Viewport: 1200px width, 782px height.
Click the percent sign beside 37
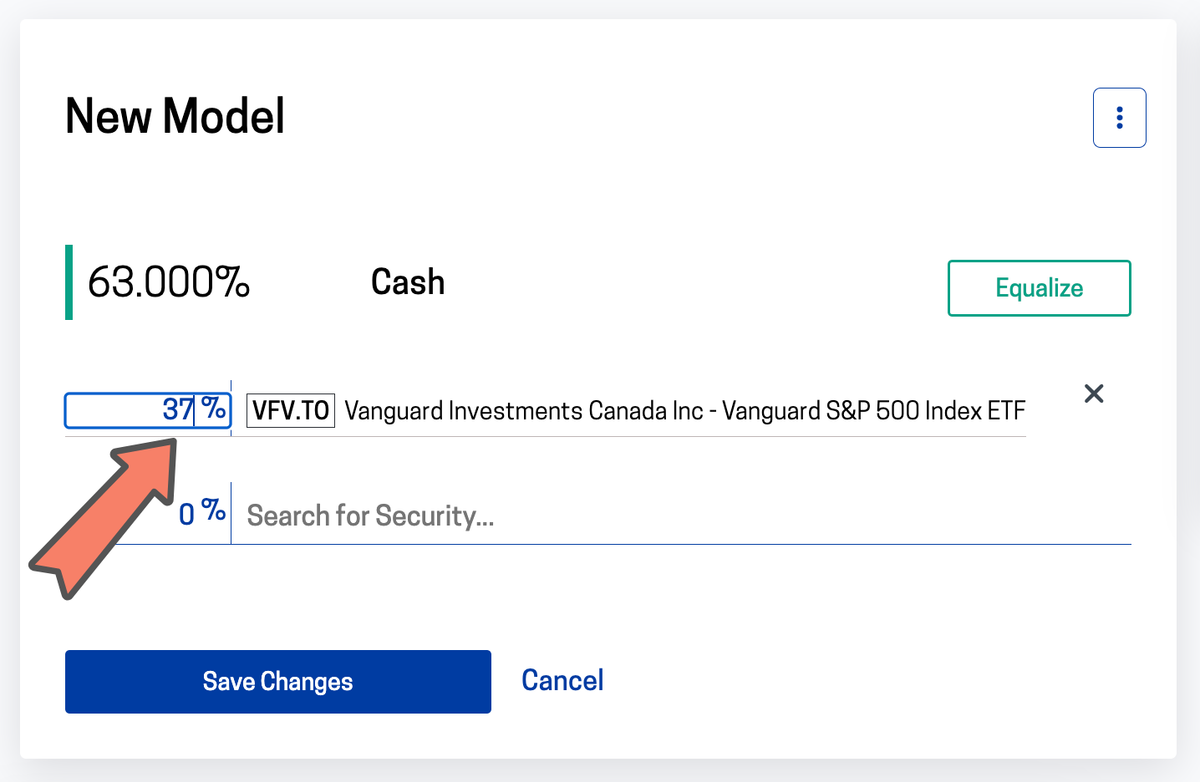click(x=213, y=410)
